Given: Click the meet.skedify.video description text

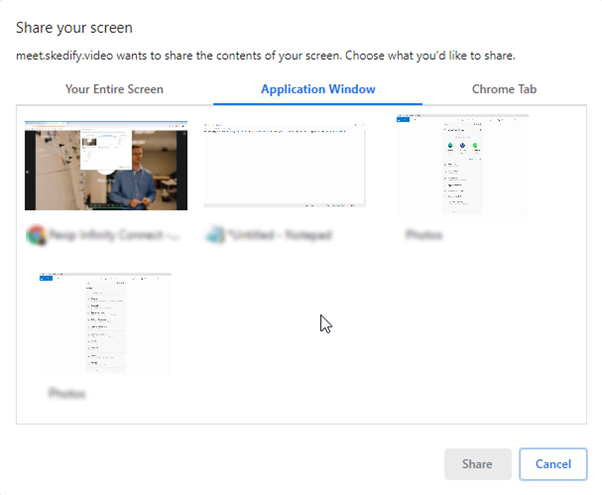Looking at the screenshot, I should tap(265, 56).
